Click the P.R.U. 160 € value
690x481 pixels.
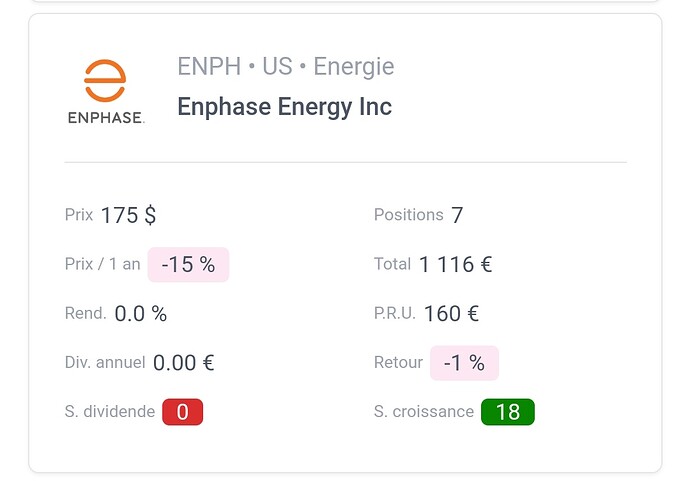[451, 314]
